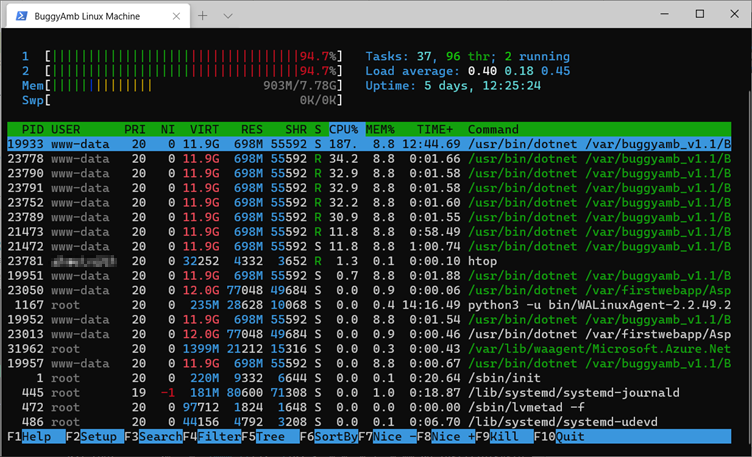Click F3 Search in the footer bar
The height and width of the screenshot is (457, 752).
pyautogui.click(x=153, y=436)
